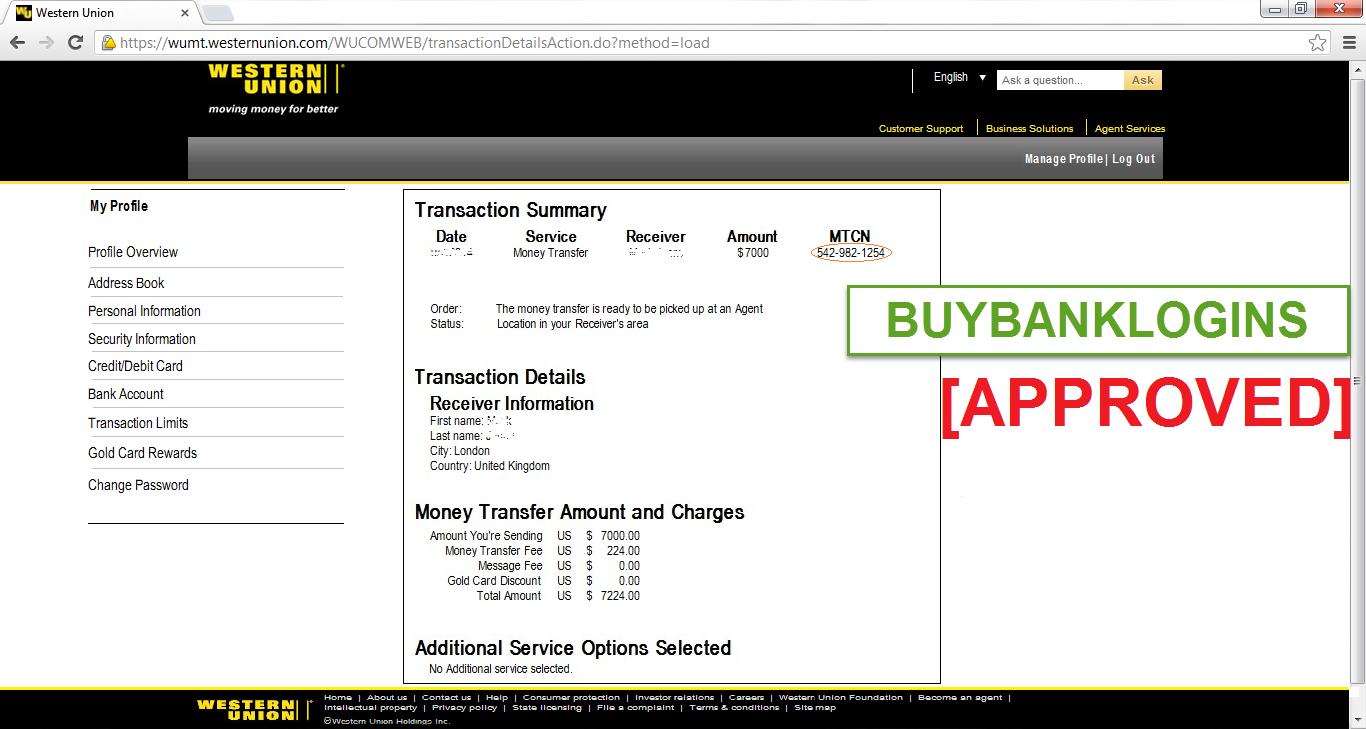The height and width of the screenshot is (729, 1366).
Task: Open File a complaint footer link
Action: pyautogui.click(x=635, y=707)
